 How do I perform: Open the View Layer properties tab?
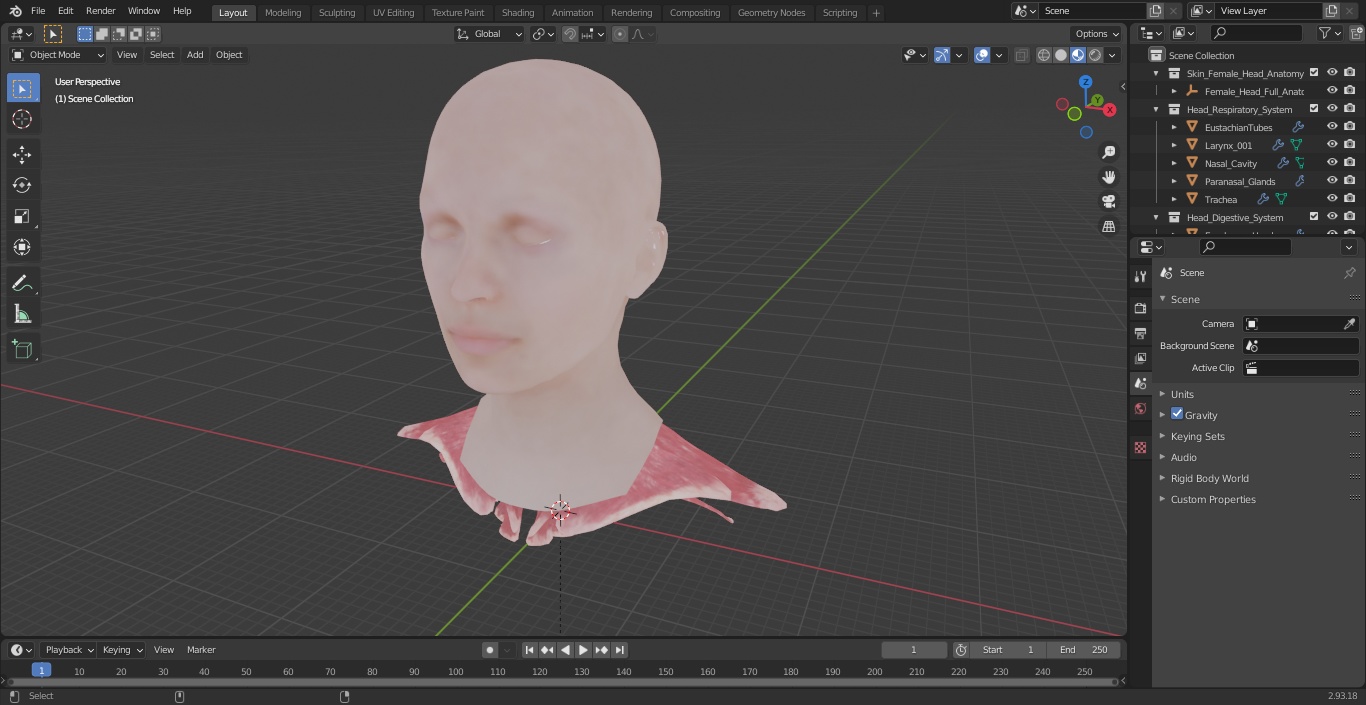[x=1140, y=358]
